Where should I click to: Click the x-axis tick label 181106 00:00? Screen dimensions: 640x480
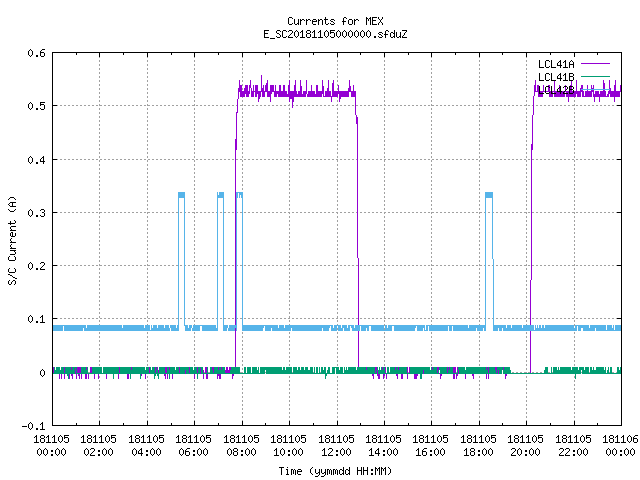tap(620, 446)
